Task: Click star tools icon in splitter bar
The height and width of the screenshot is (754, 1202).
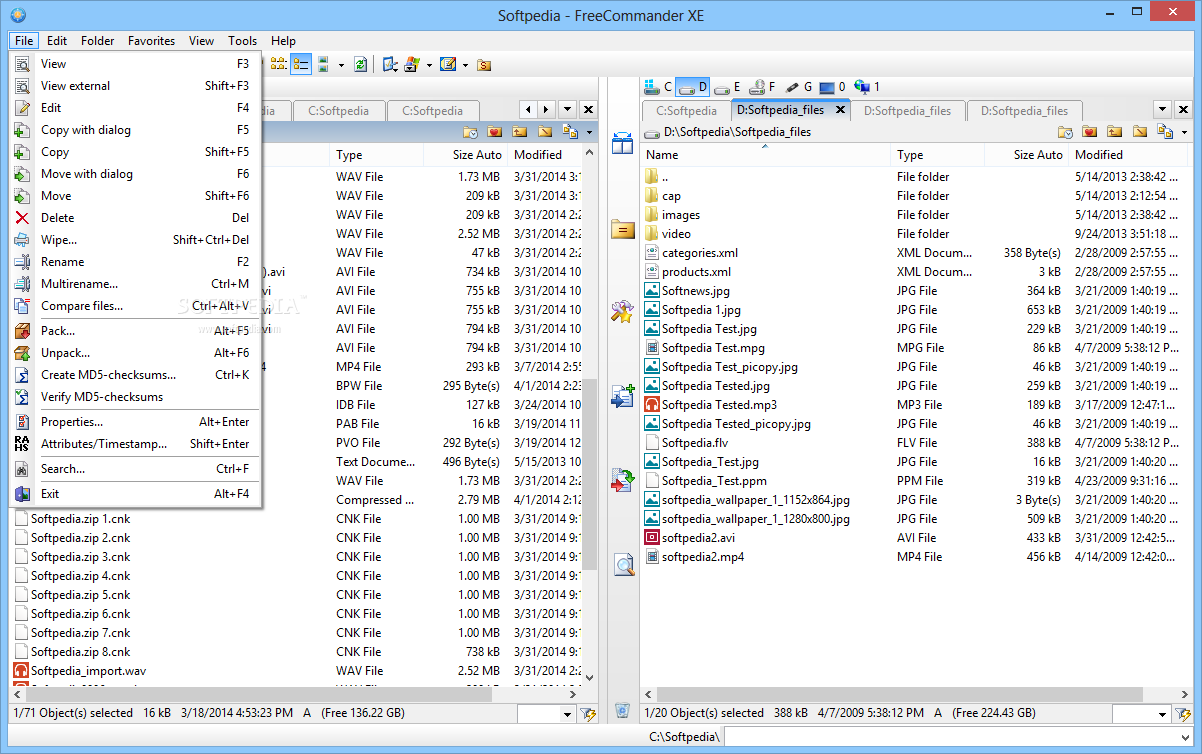Action: pos(623,312)
